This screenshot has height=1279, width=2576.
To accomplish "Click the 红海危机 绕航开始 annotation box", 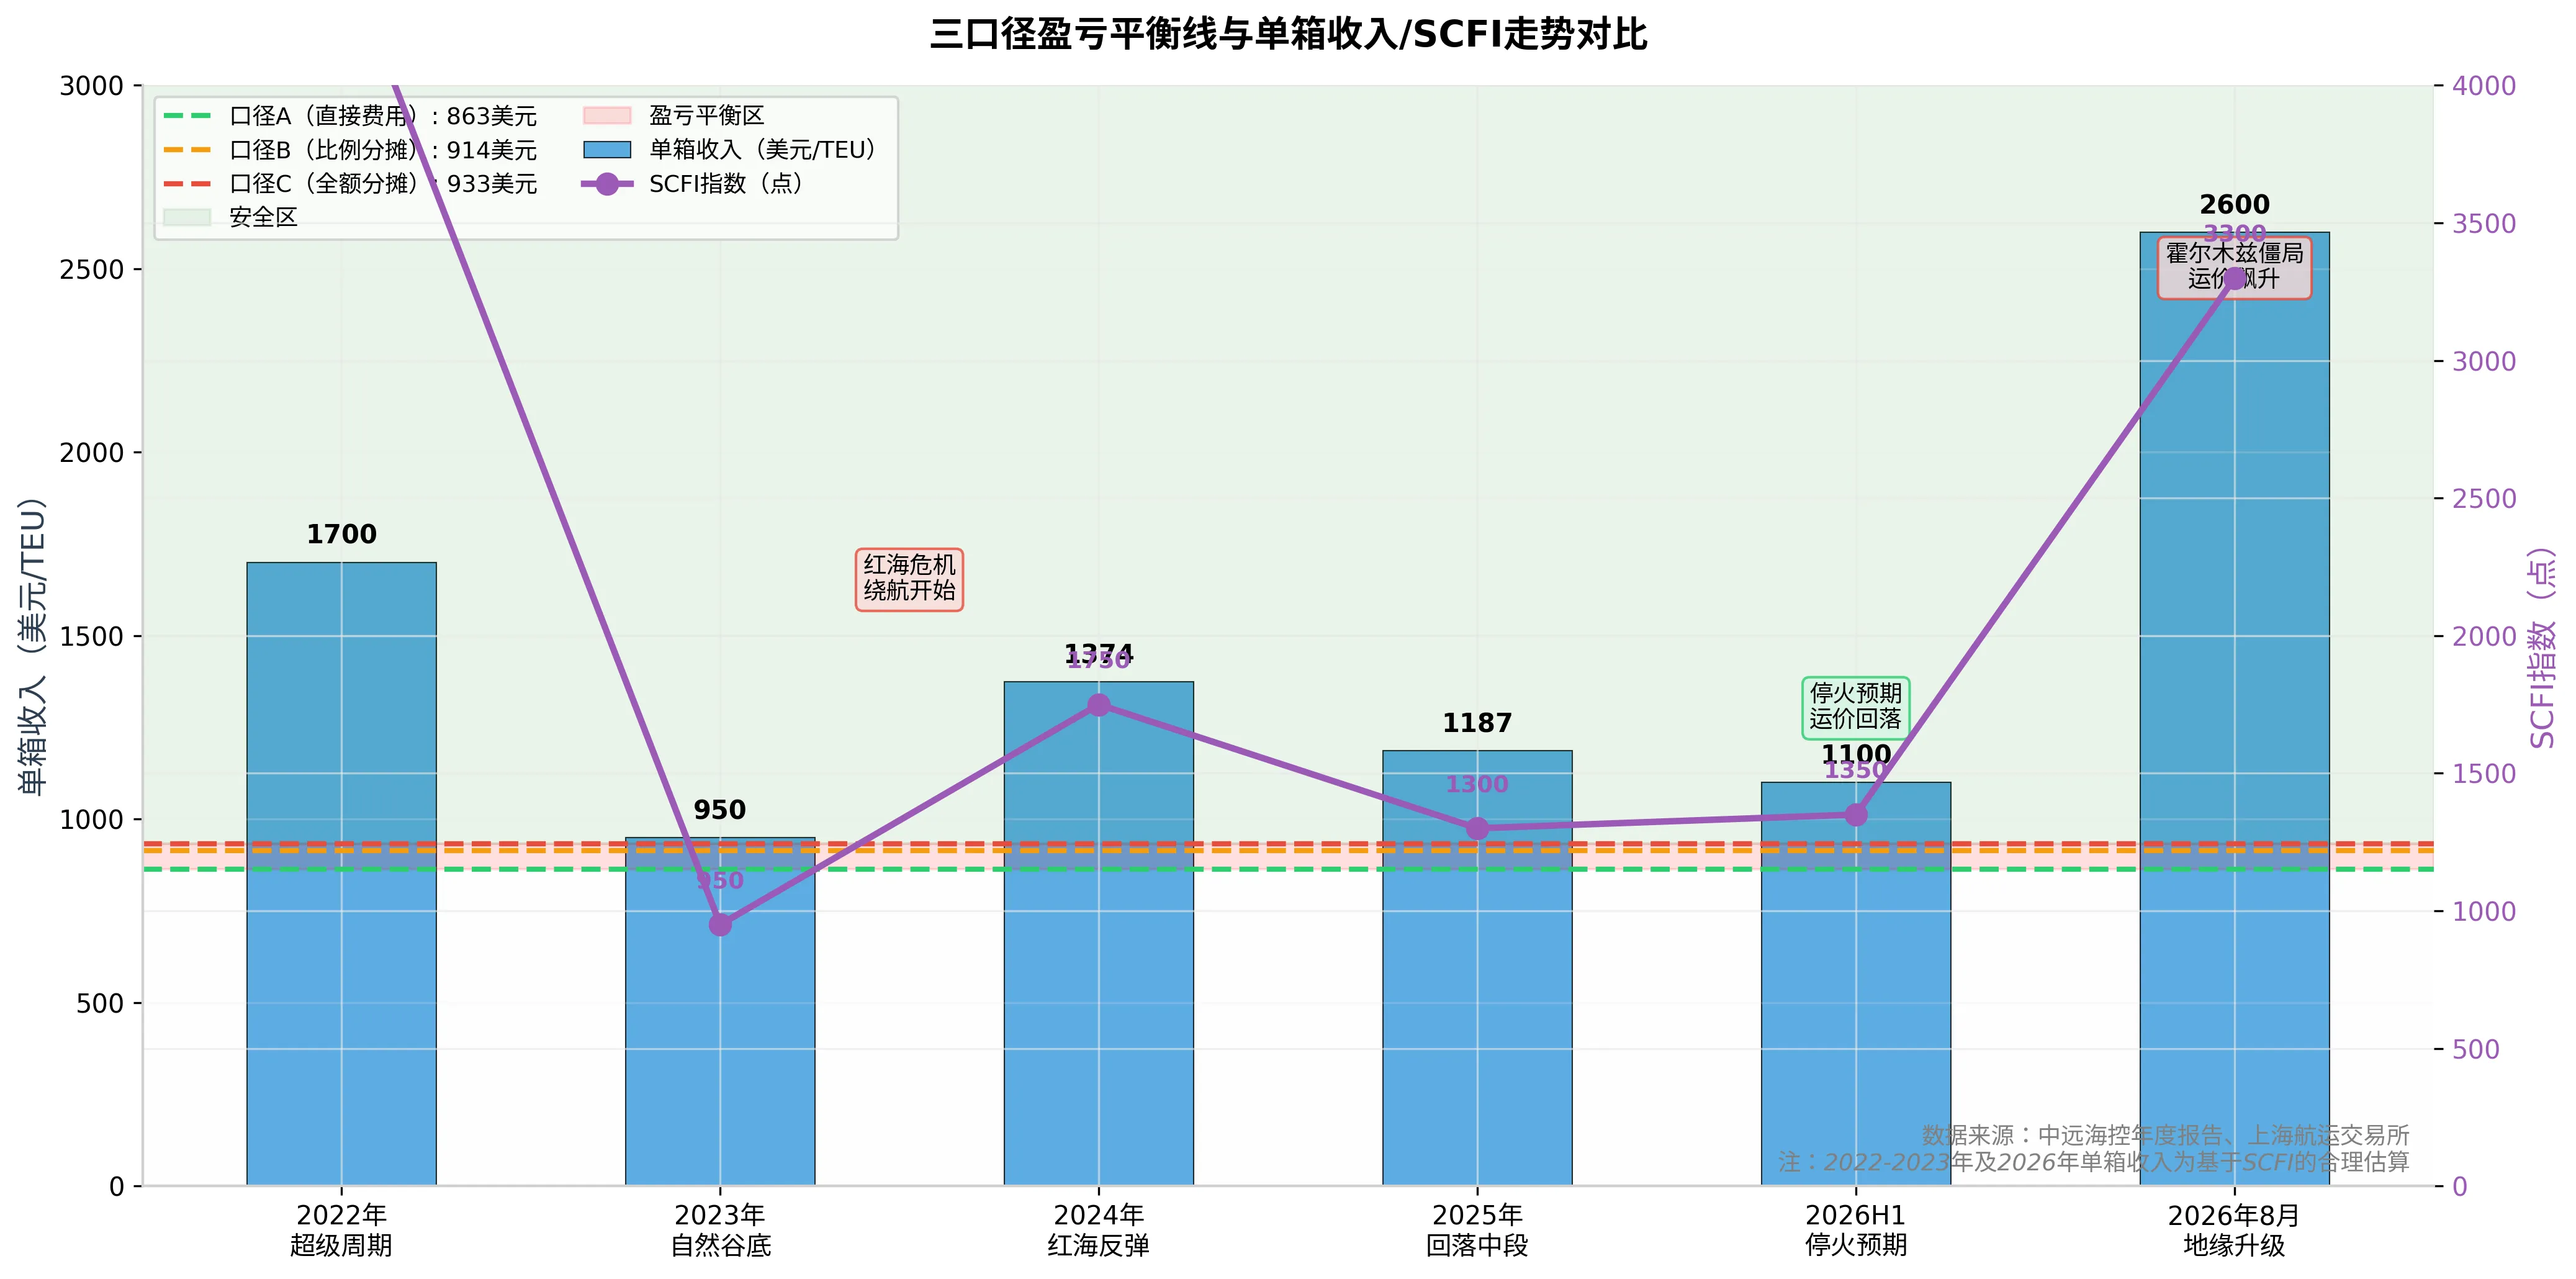I will [909, 579].
